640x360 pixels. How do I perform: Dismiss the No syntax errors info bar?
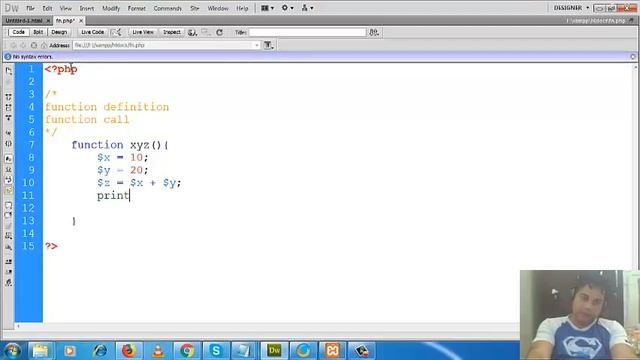click(633, 57)
